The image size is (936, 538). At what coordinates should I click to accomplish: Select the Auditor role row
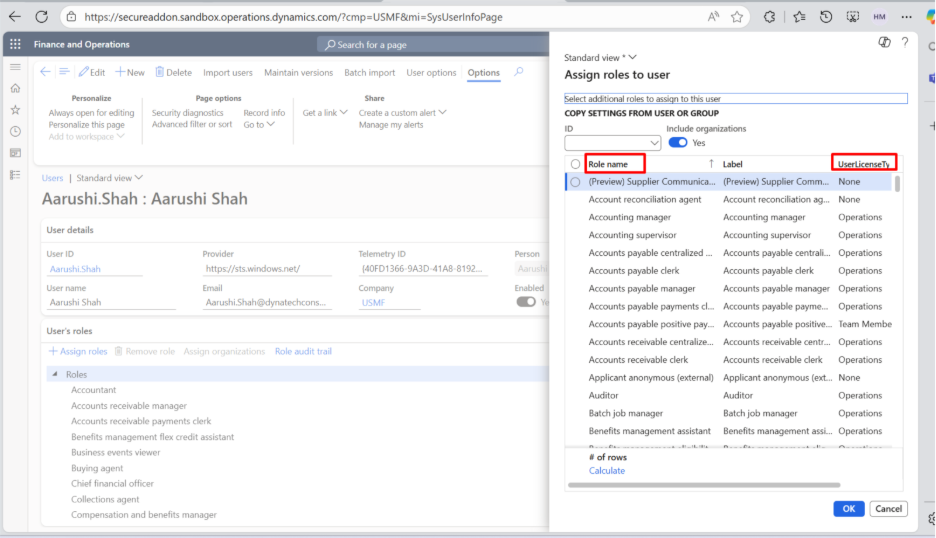[x=728, y=395]
